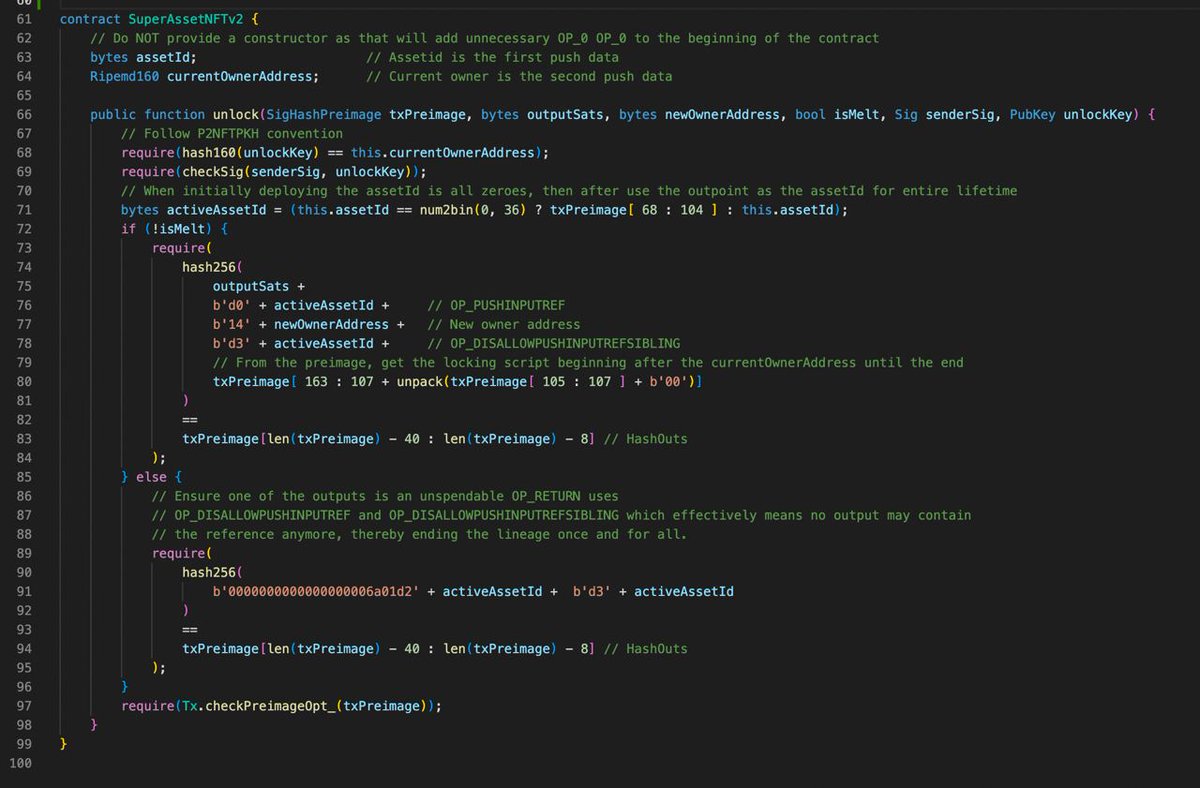Screen dimensions: 1200x788
Task: Click line number 100 in the gutter
Action: (21, 764)
